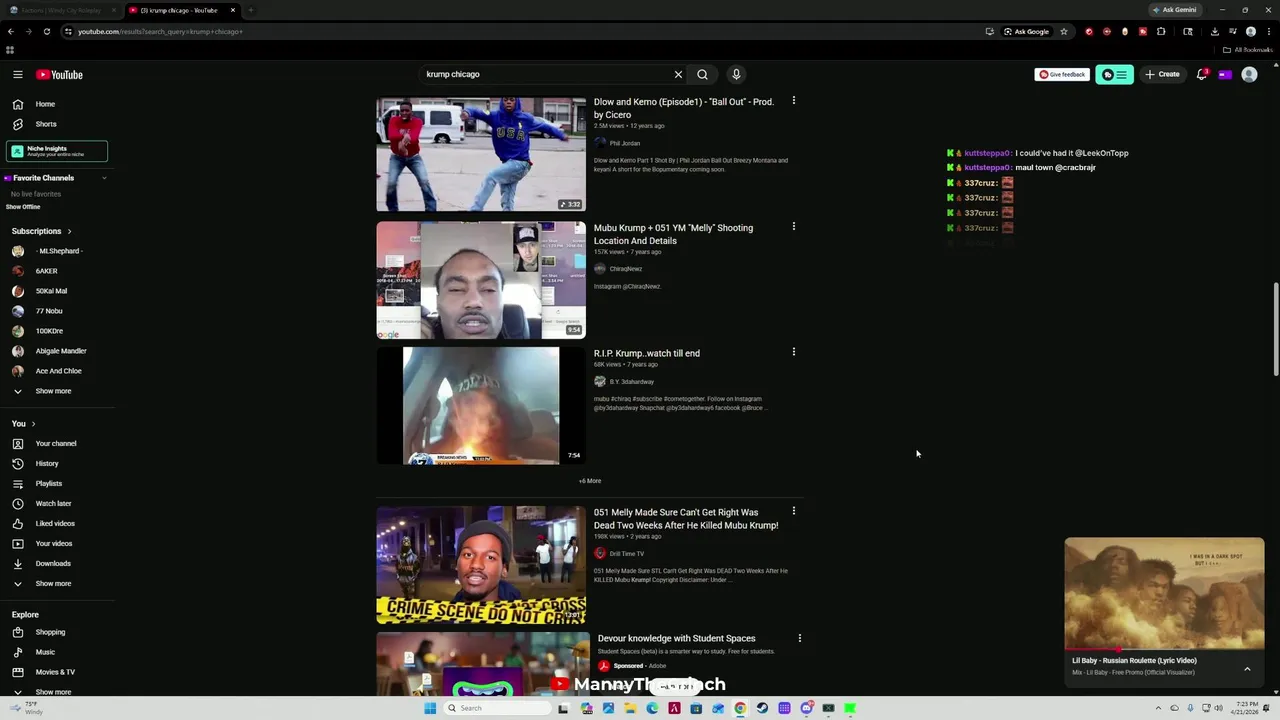
Task: Click the magnifier search button
Action: click(x=702, y=74)
